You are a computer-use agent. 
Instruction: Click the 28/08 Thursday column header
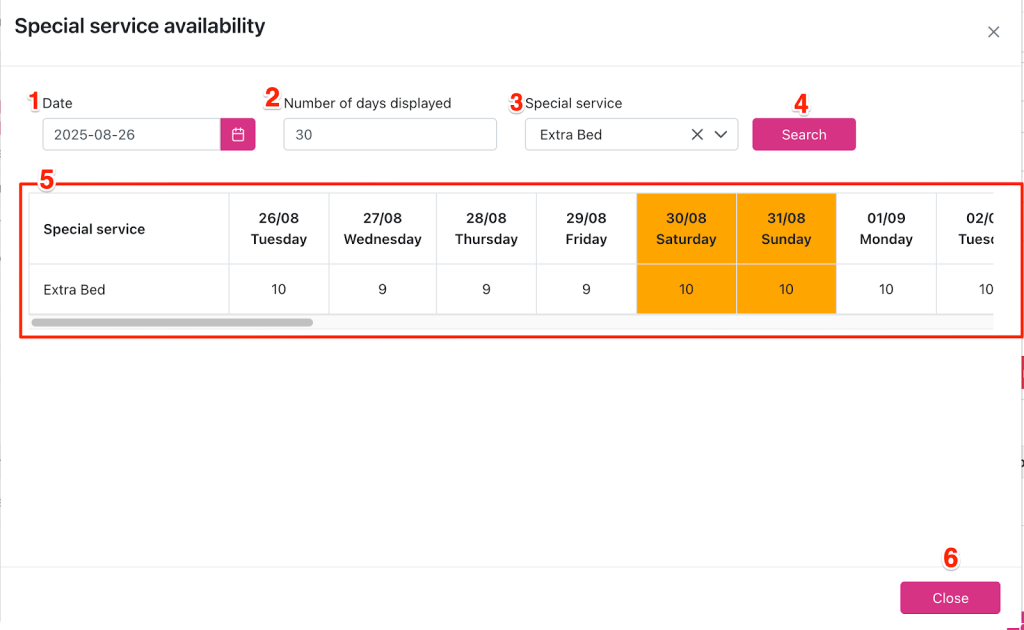(x=486, y=229)
